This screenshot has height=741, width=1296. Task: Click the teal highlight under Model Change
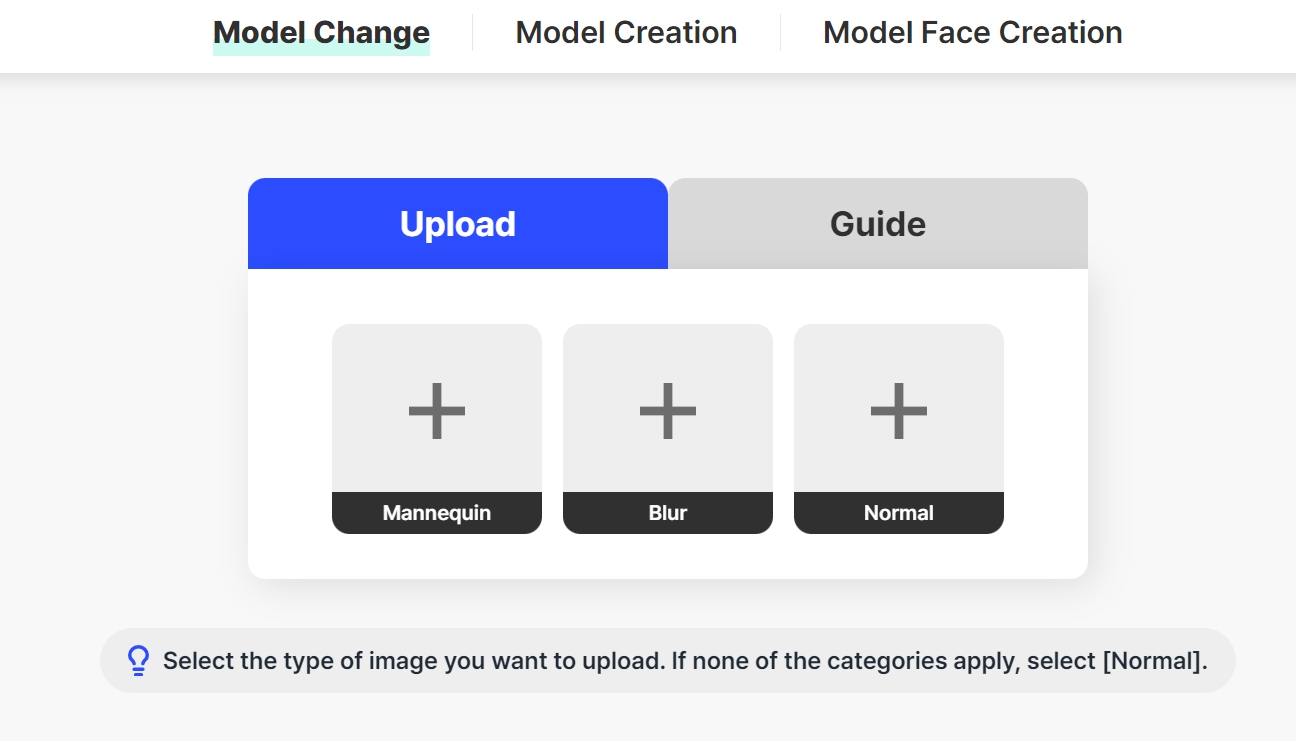tap(321, 48)
